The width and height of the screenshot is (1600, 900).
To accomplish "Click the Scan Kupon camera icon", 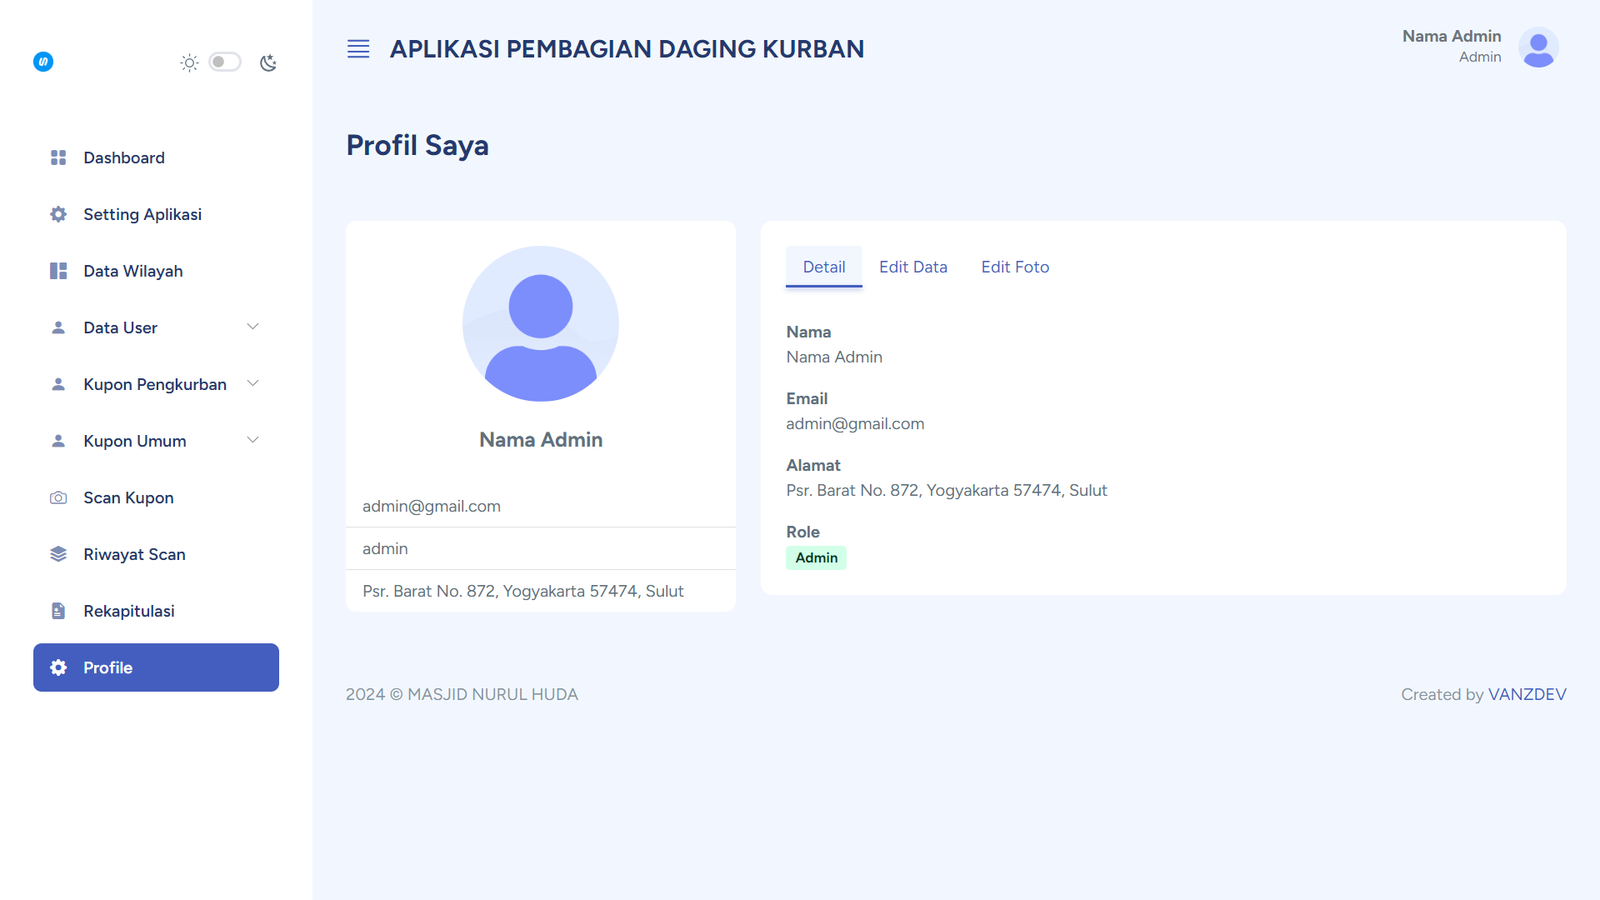I will (58, 498).
